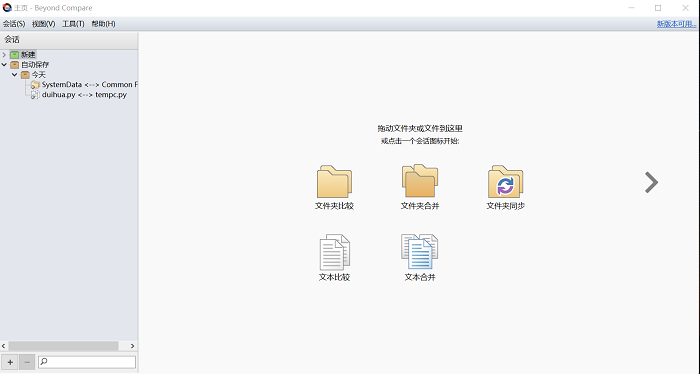Click the 今天 folder icon
The image size is (700, 374).
coord(25,75)
